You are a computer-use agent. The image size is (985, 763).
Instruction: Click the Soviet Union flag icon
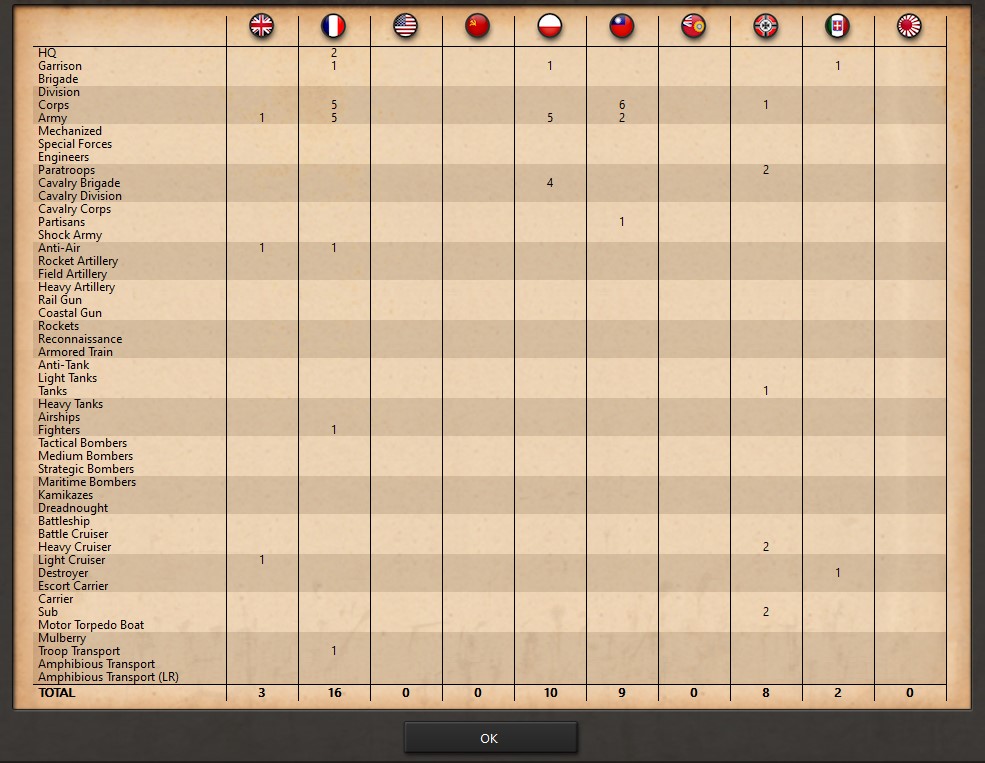(x=477, y=26)
